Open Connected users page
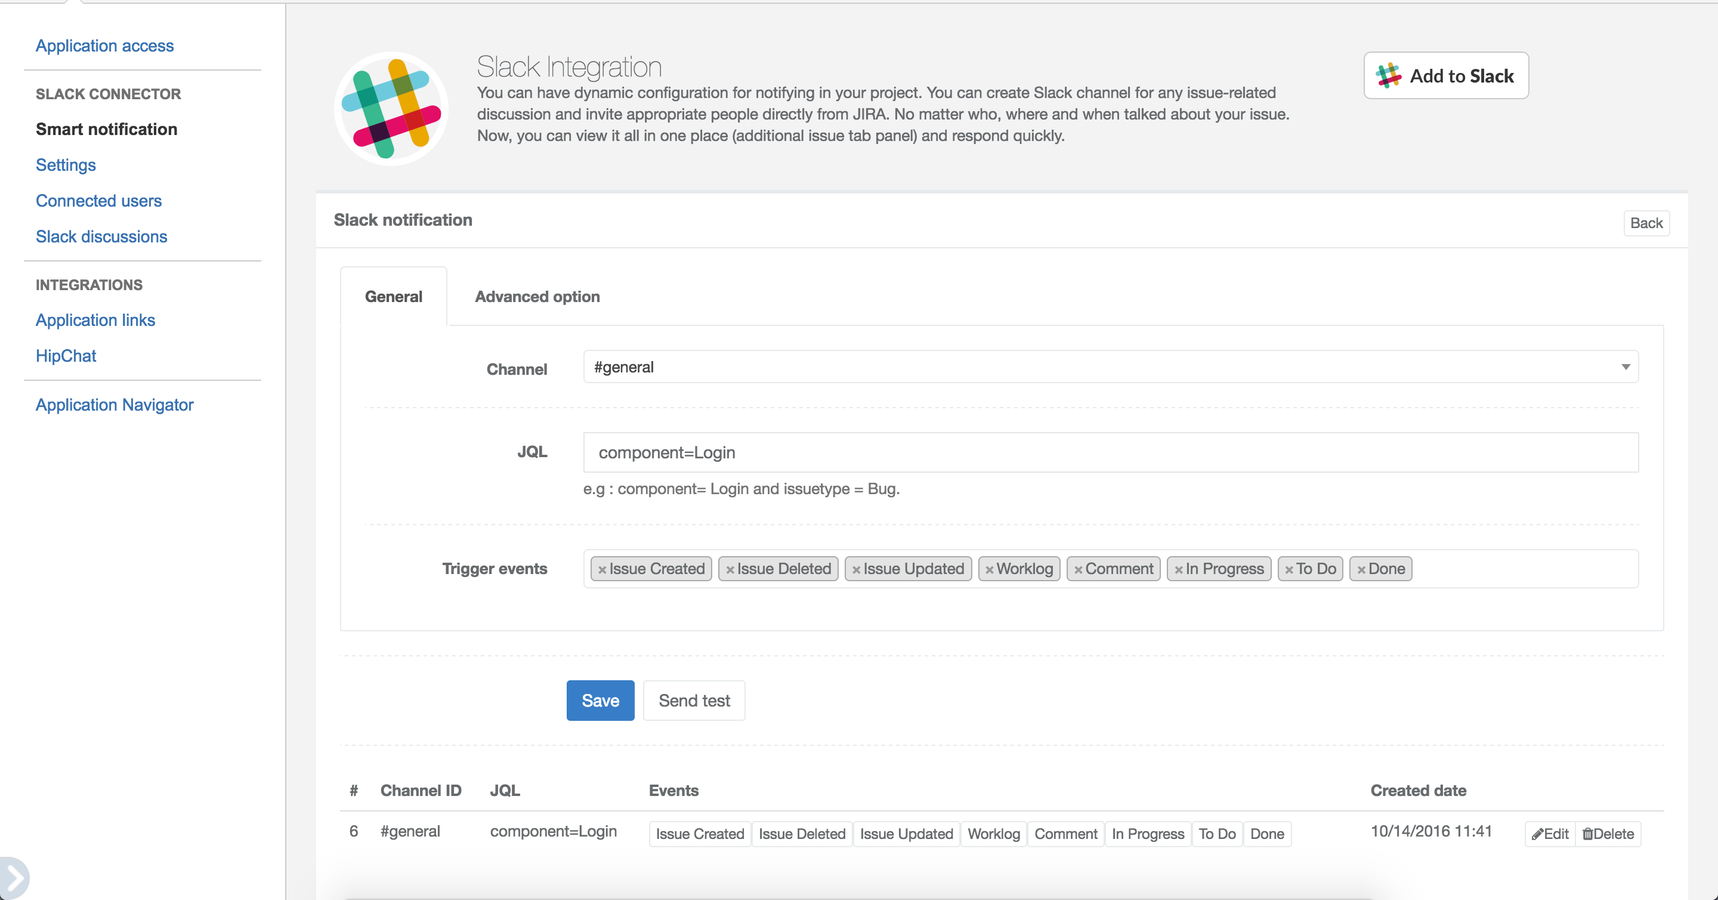Image resolution: width=1718 pixels, height=900 pixels. click(99, 201)
